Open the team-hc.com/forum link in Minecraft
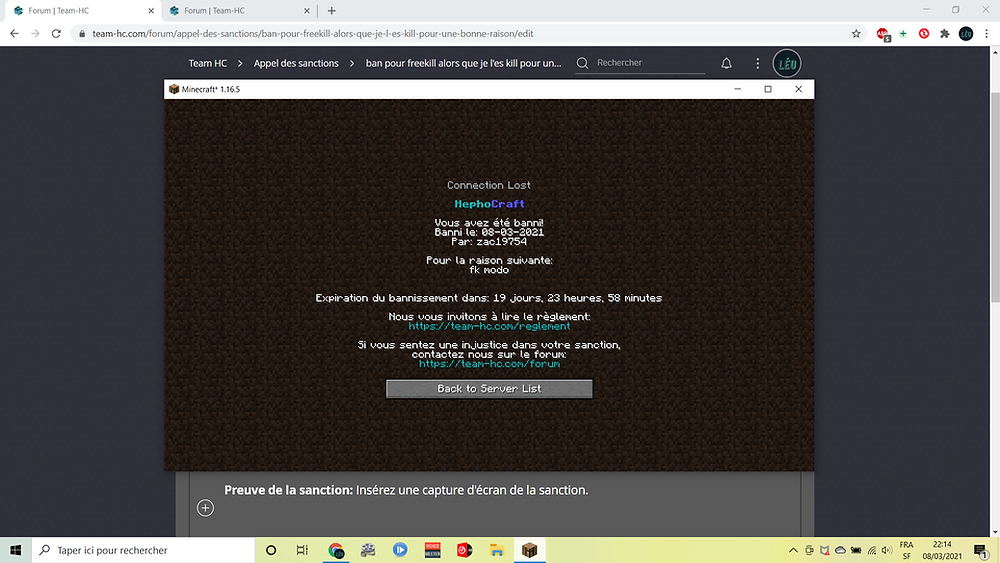Image resolution: width=1000 pixels, height=563 pixels. point(489,364)
